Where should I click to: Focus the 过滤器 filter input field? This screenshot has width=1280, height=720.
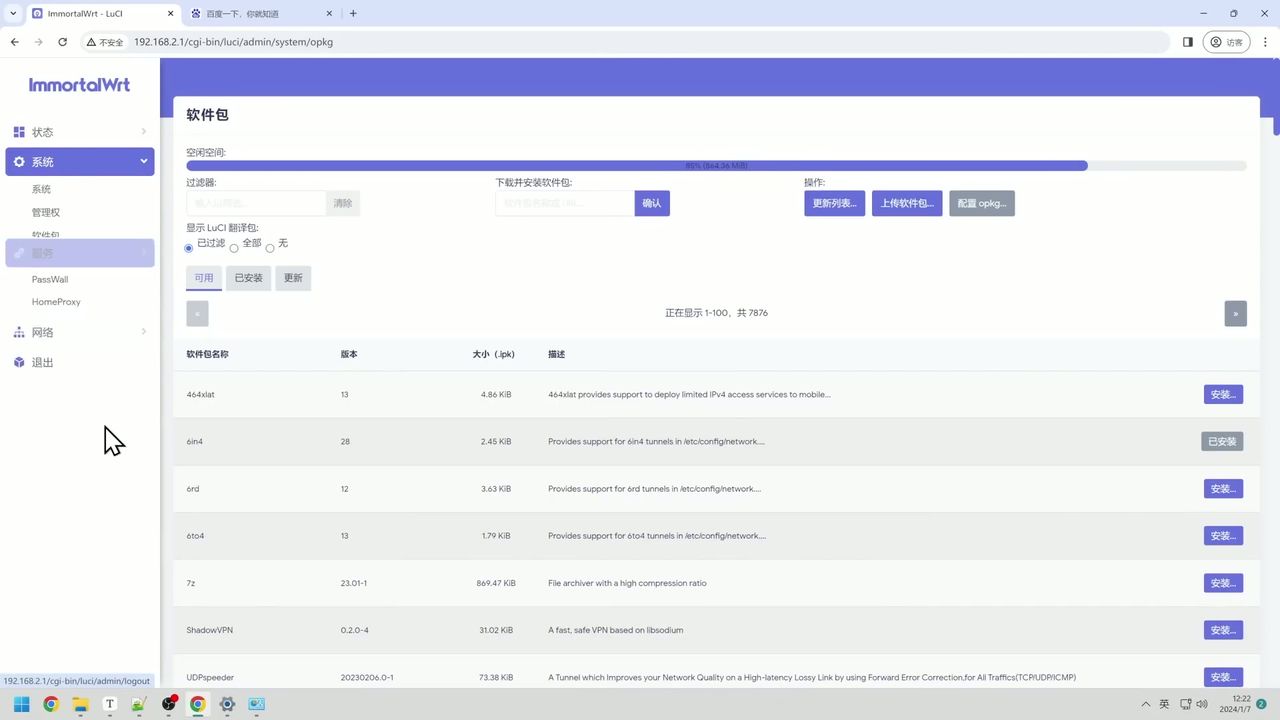coord(256,204)
